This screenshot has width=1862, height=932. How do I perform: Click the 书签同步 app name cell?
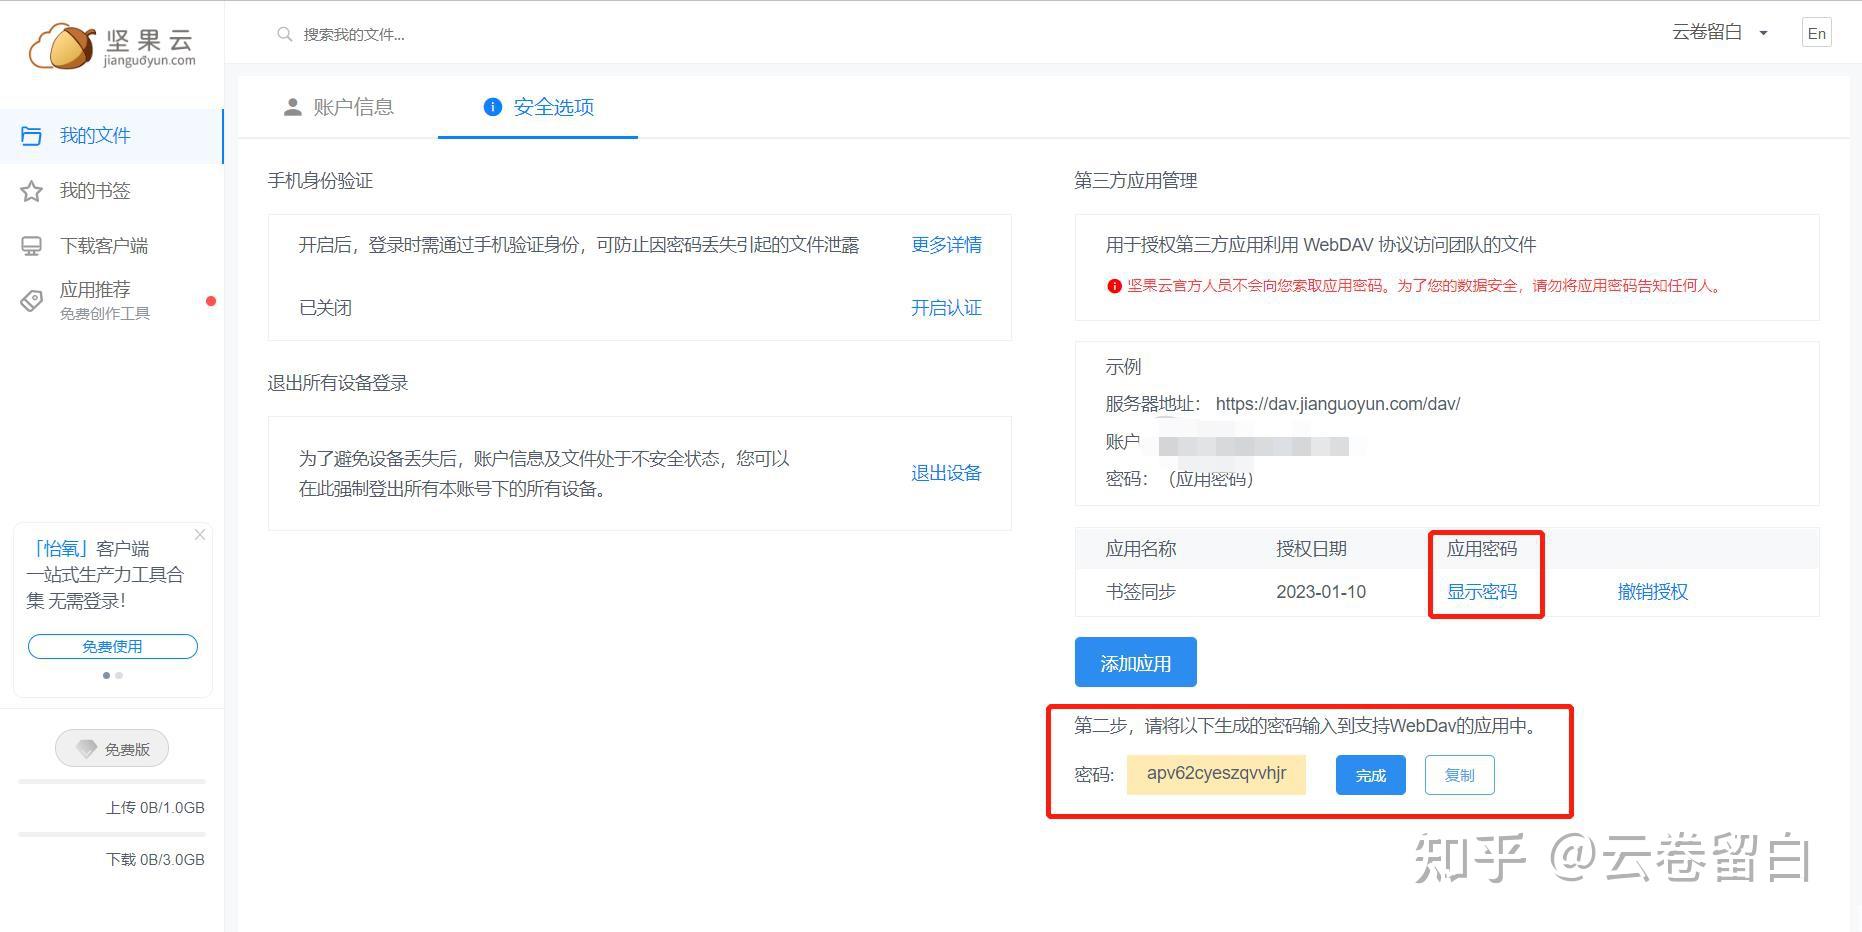(1141, 592)
